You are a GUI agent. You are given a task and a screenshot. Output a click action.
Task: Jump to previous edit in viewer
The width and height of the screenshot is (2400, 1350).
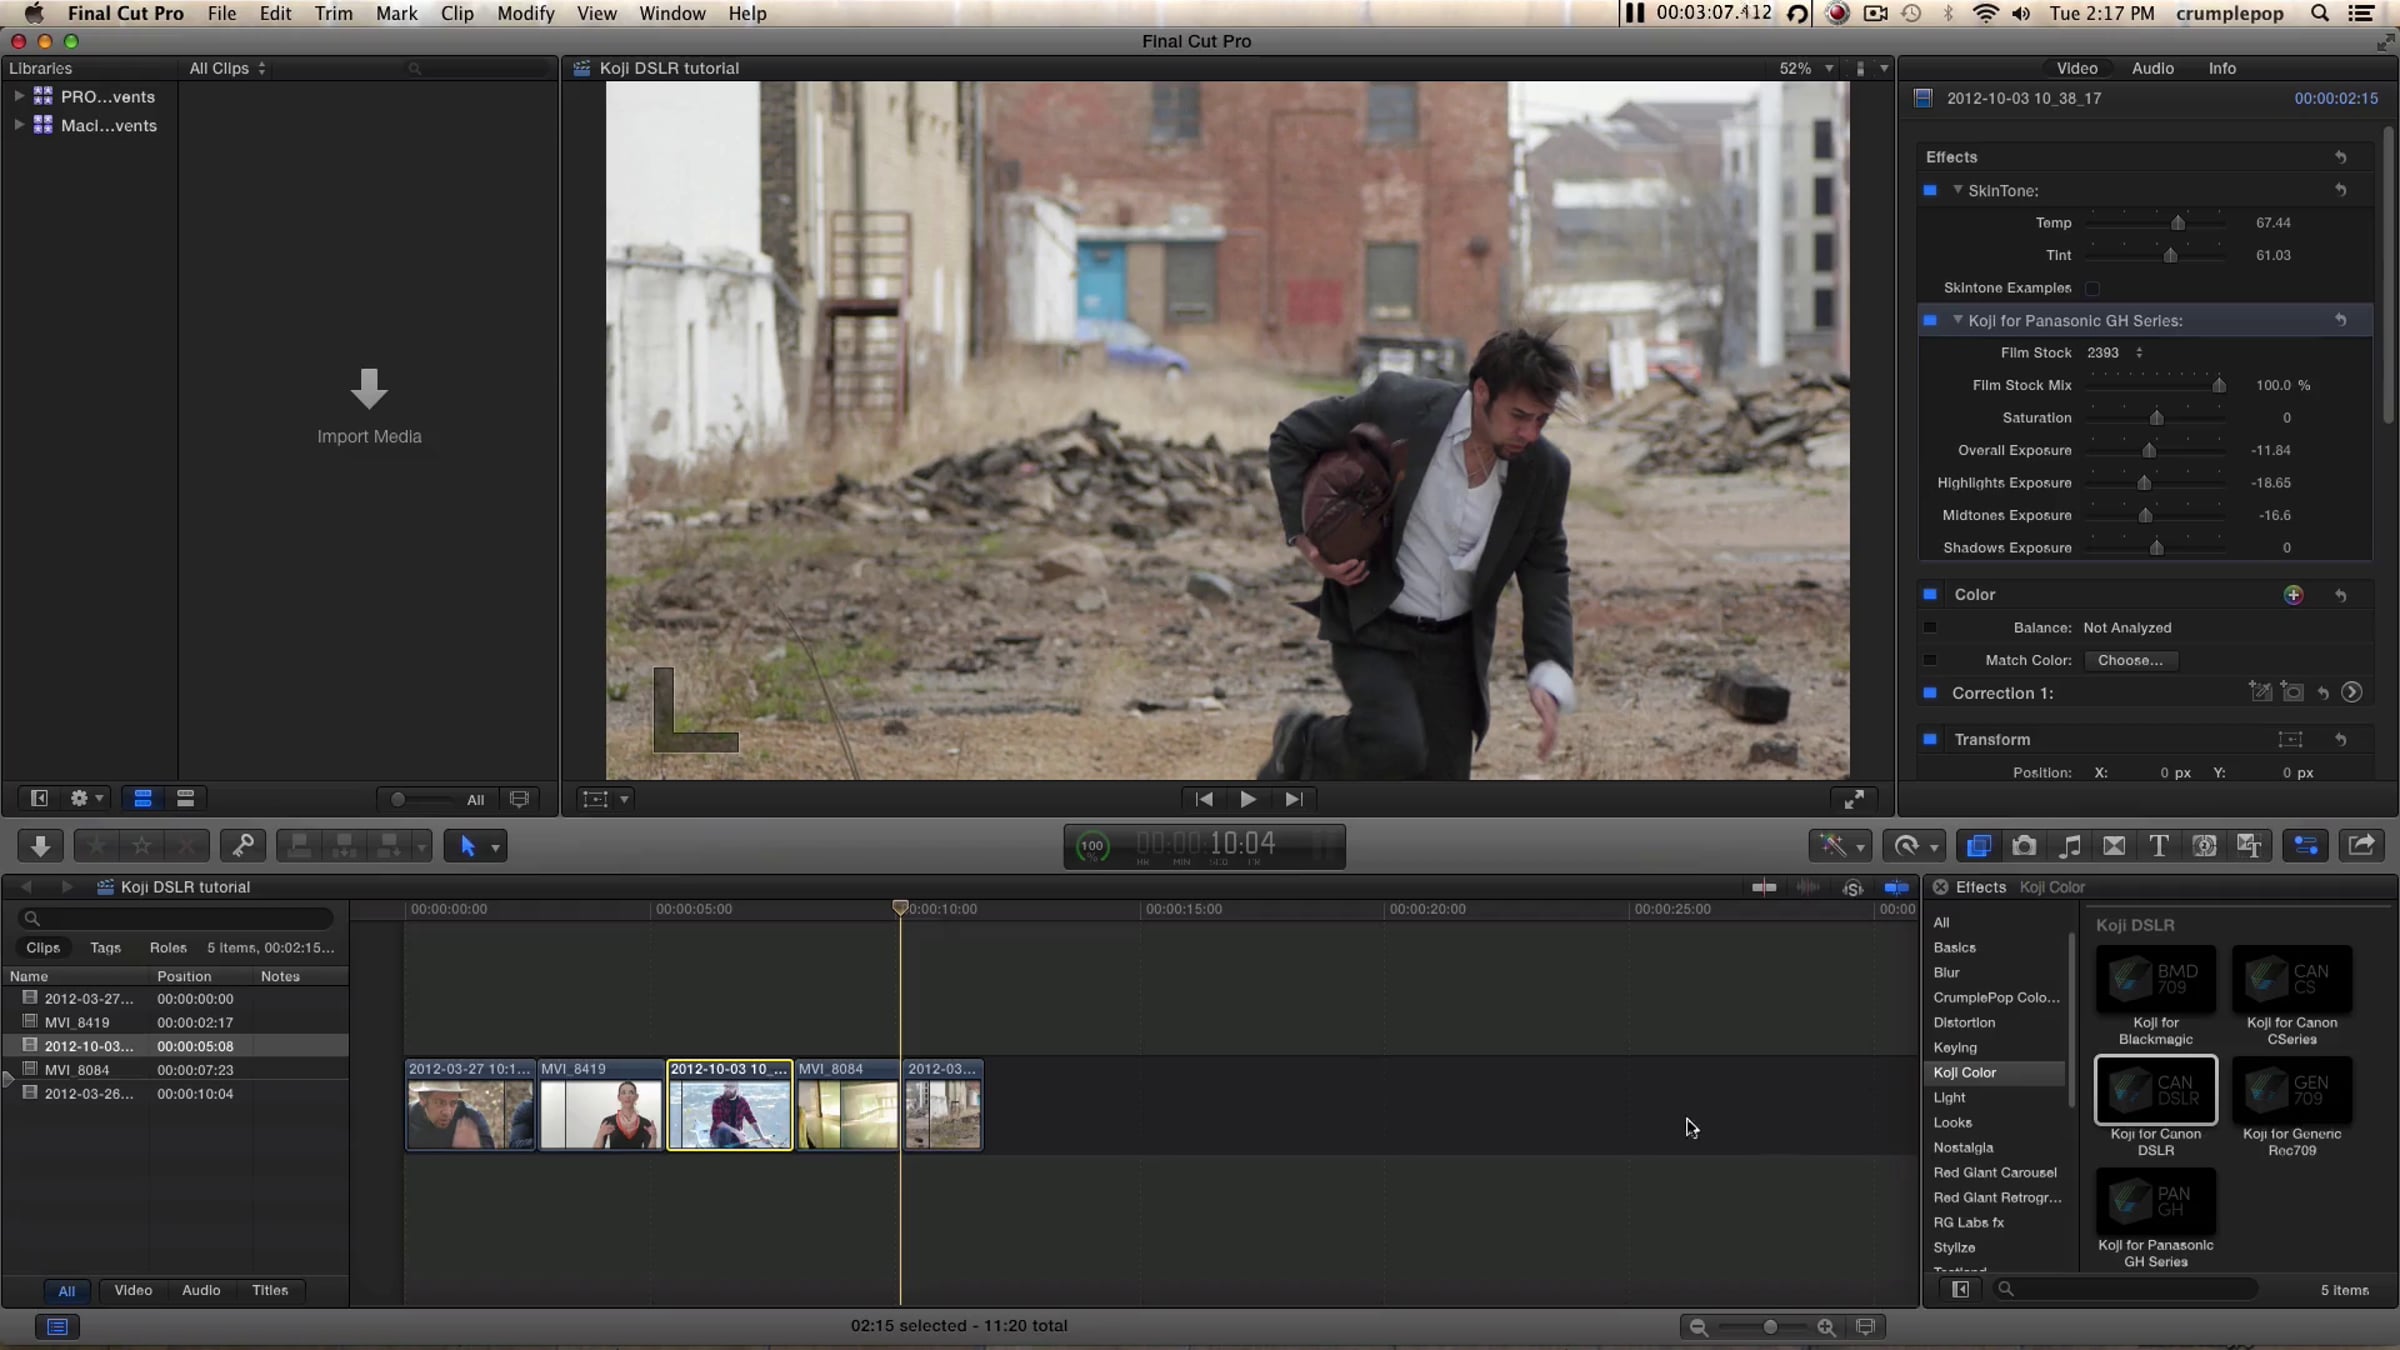click(1204, 799)
